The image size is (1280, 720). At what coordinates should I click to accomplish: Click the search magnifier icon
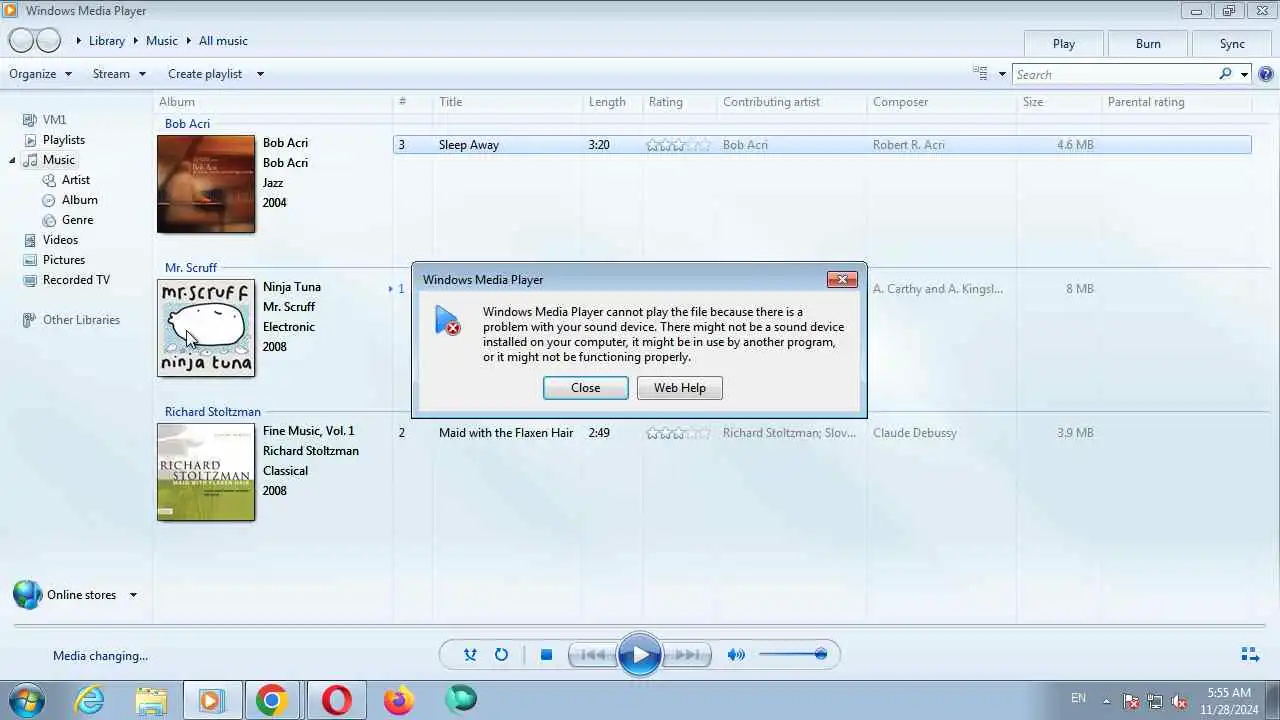click(1225, 74)
